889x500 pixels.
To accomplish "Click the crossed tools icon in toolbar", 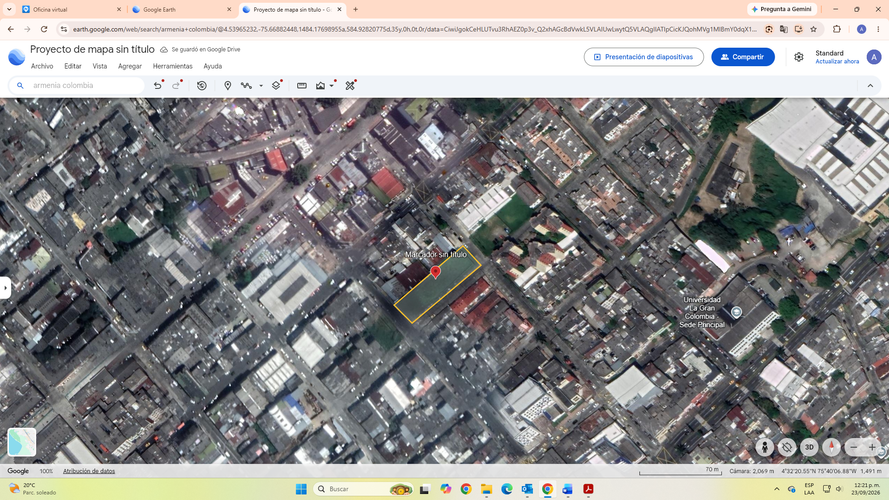I will (350, 86).
